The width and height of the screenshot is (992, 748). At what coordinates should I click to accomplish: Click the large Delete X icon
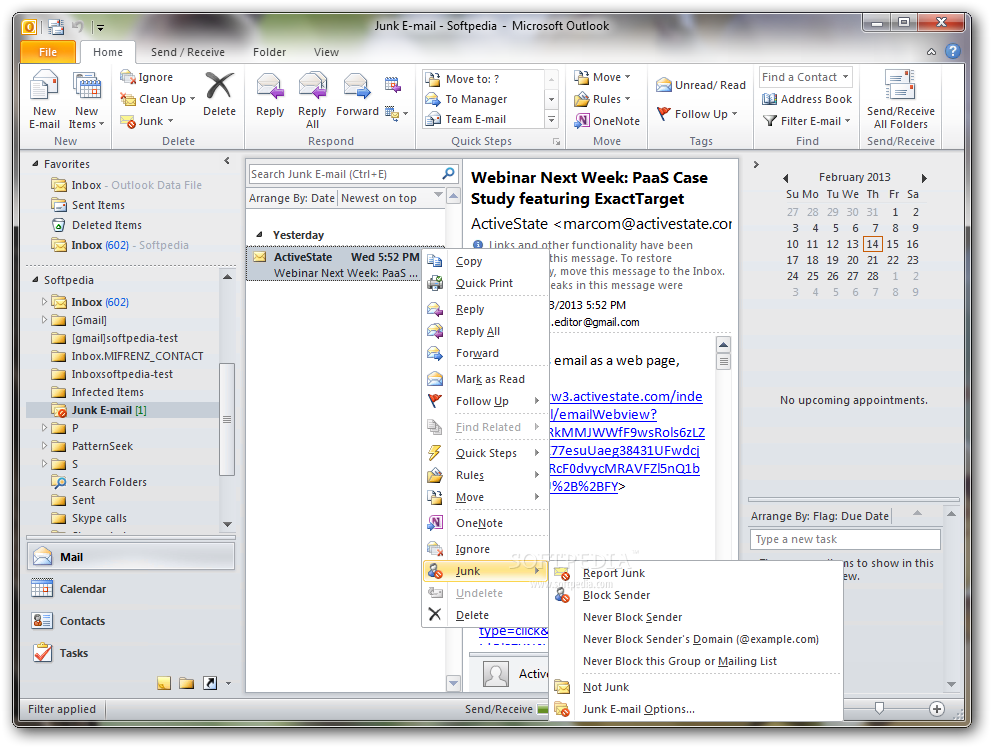[x=220, y=85]
